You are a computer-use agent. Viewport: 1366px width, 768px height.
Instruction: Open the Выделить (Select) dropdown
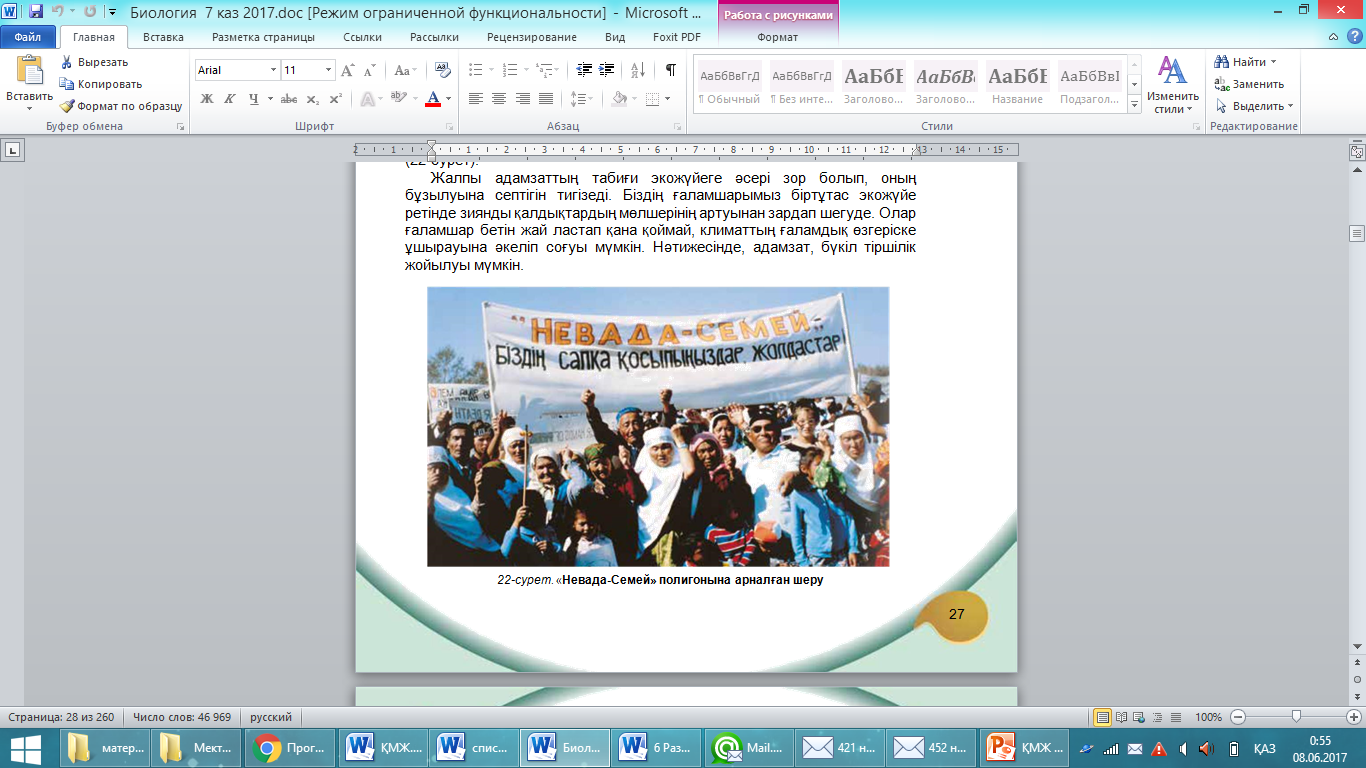click(1254, 106)
